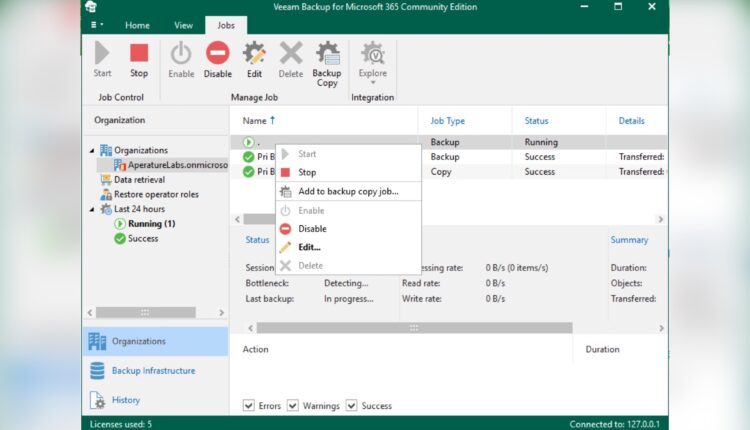Click the tree pane's horizontal scrollbar
This screenshot has height=430, width=750.
[145, 312]
